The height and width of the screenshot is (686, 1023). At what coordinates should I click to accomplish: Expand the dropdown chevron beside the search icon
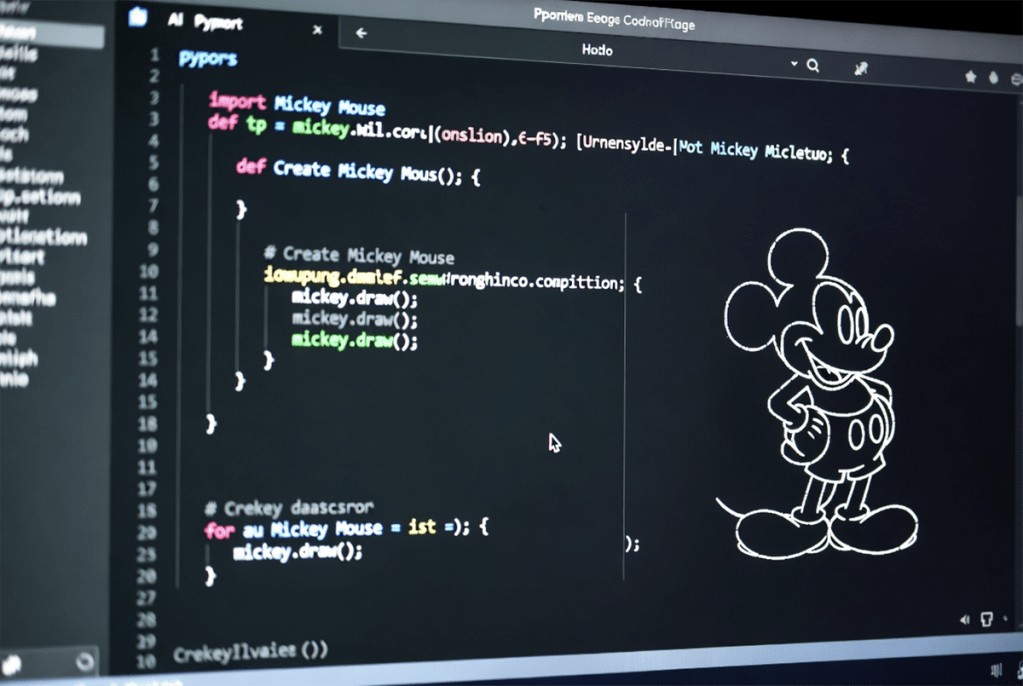coord(794,64)
